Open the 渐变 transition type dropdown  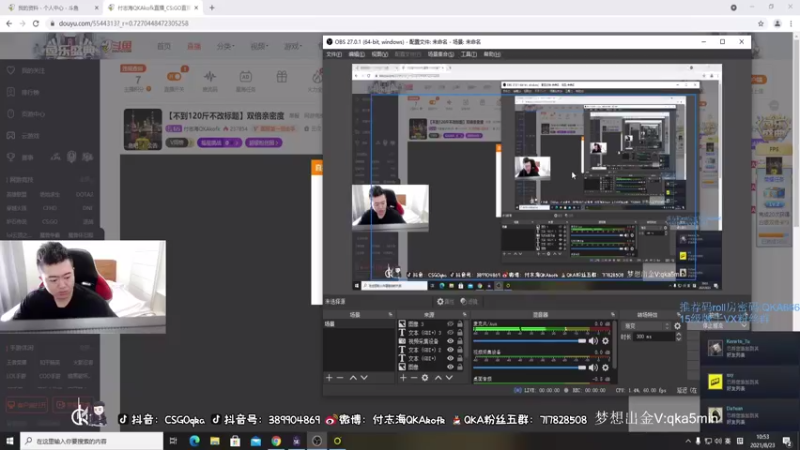click(x=646, y=326)
